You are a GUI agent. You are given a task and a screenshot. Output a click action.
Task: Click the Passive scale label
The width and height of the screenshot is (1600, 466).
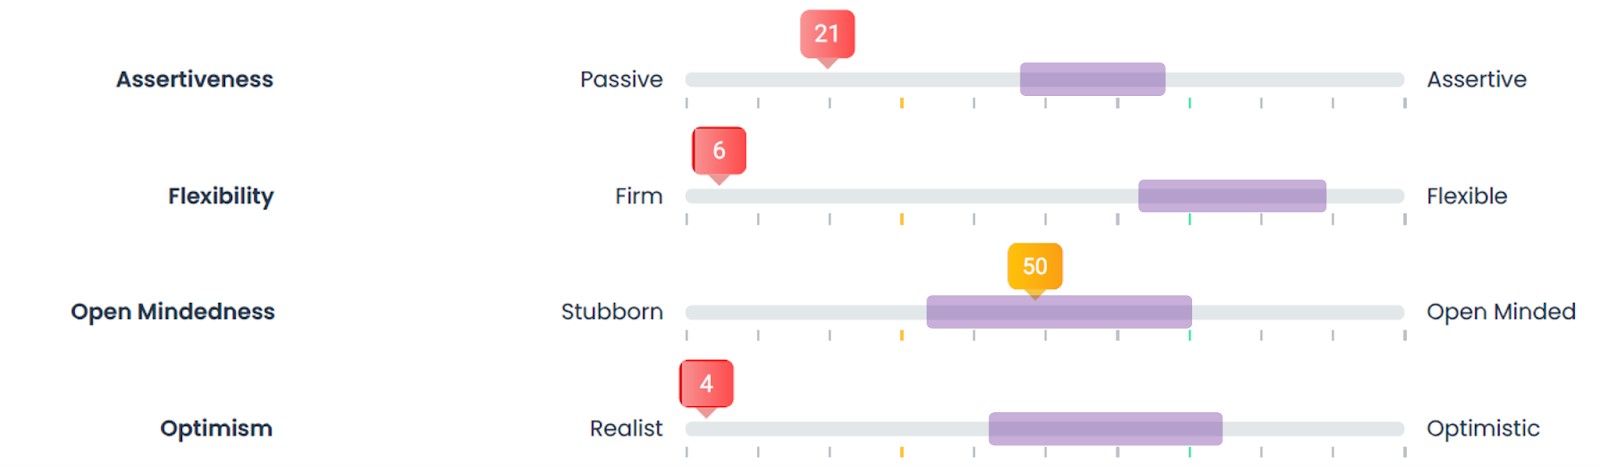[x=621, y=80]
